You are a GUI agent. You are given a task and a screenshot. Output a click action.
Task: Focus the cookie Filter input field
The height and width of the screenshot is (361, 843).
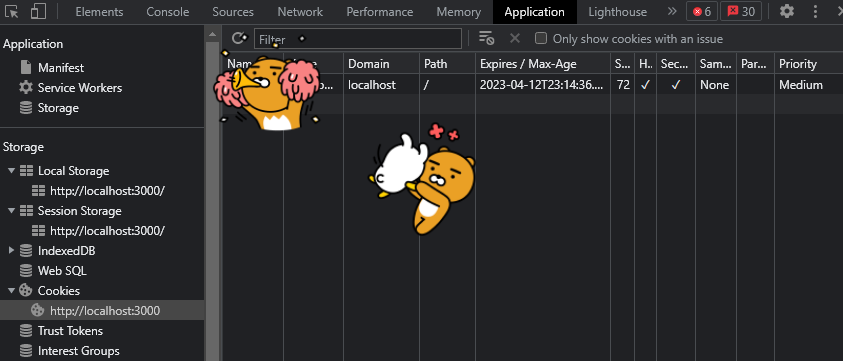pos(358,39)
